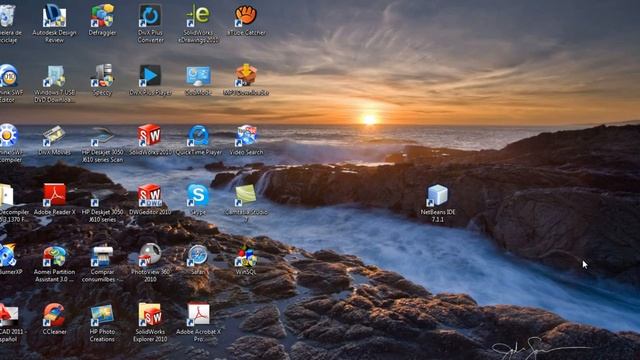Open the Speccy shortcut
The height and width of the screenshot is (360, 640).
coord(102,76)
